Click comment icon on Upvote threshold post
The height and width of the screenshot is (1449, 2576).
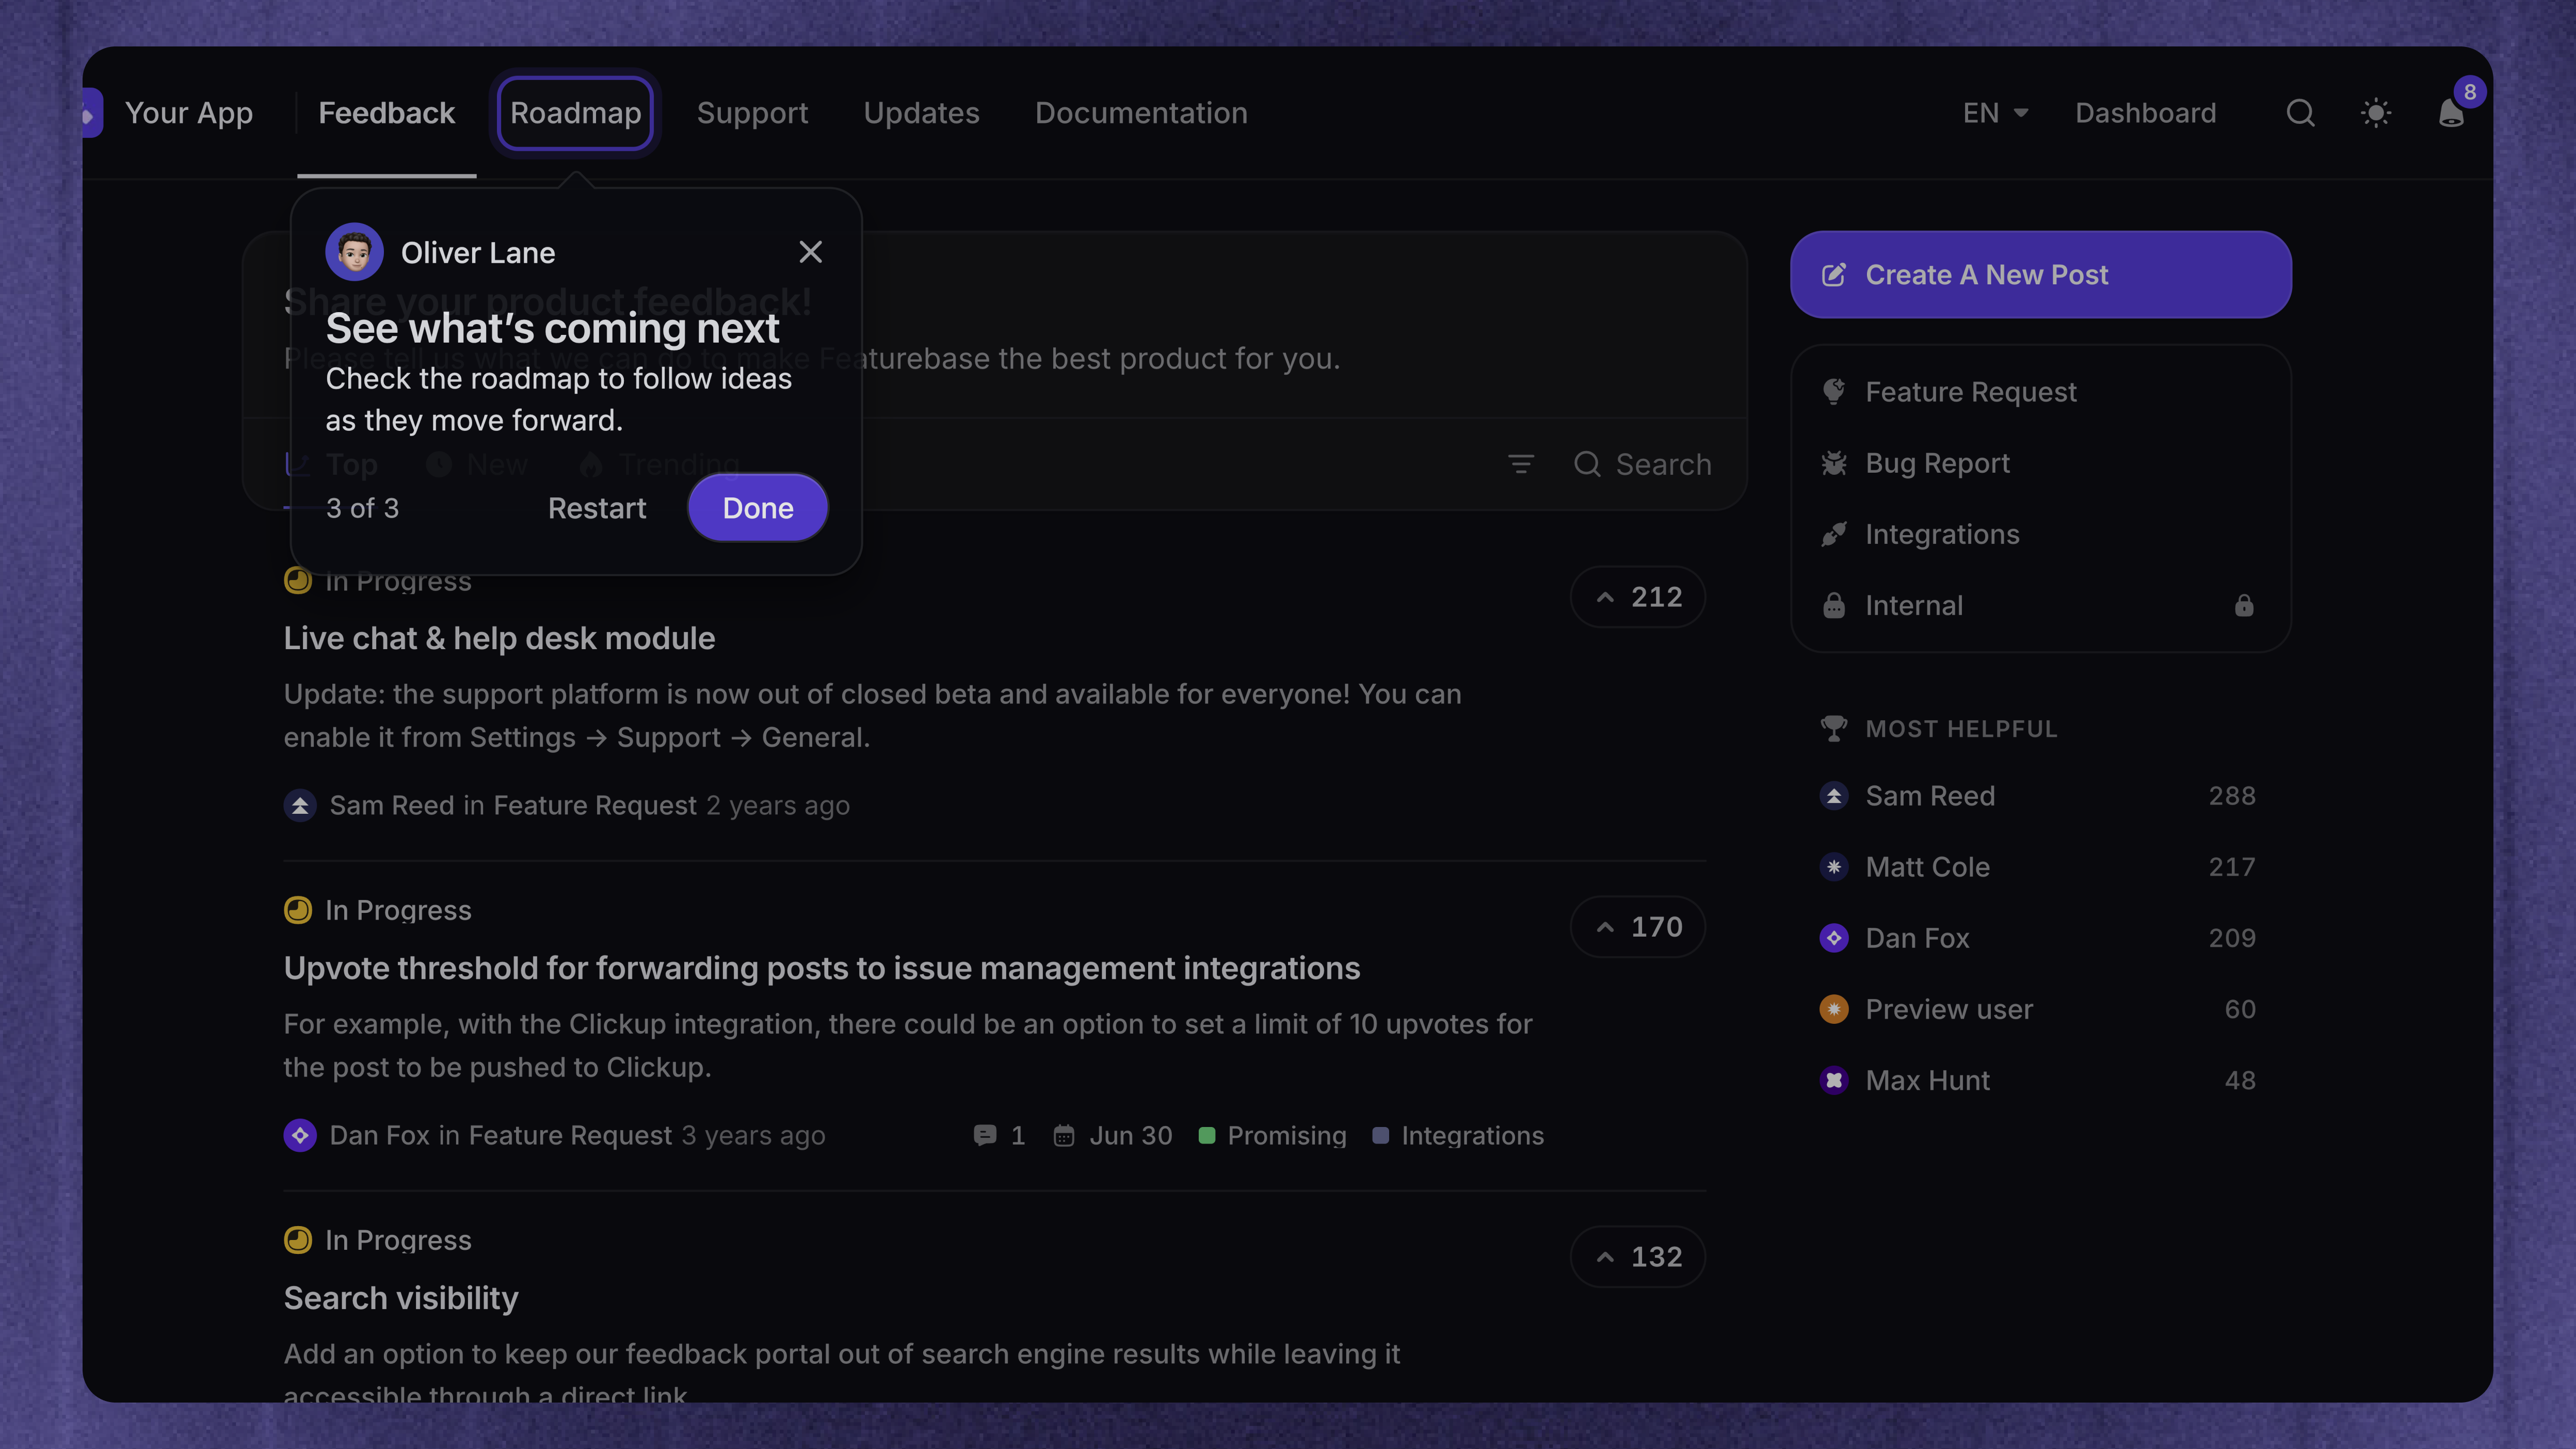984,1135
